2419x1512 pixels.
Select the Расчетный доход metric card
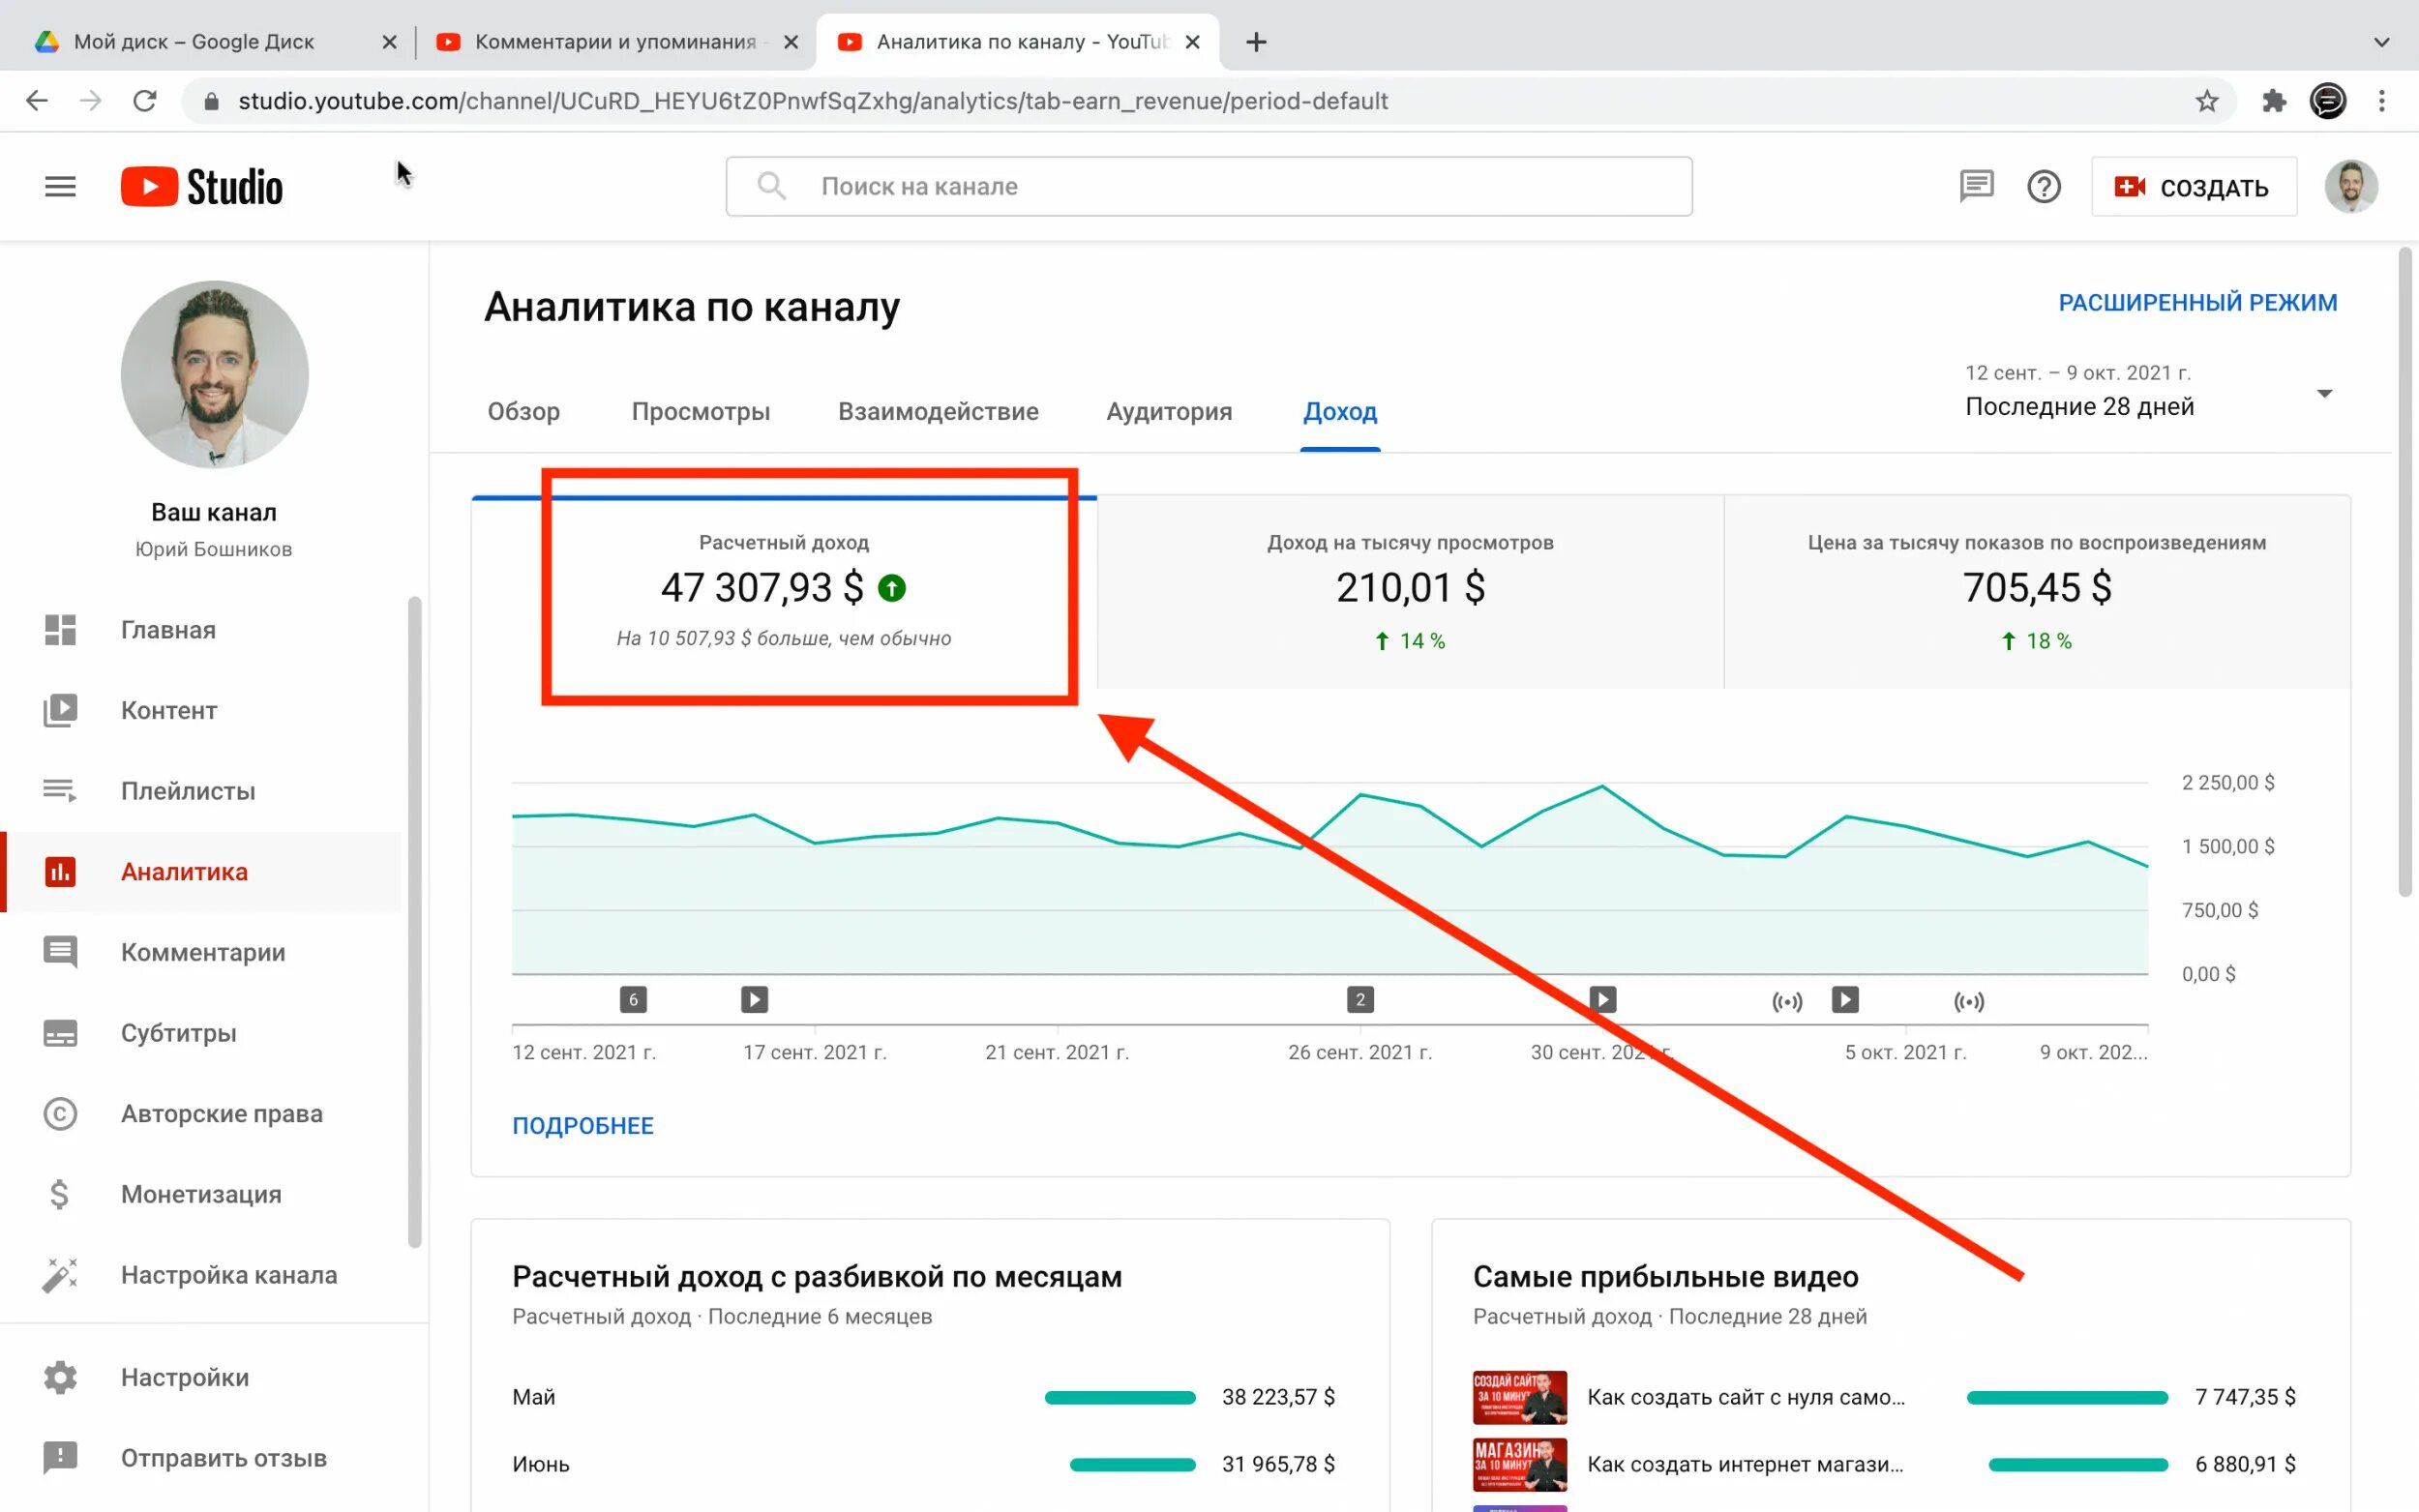click(784, 592)
